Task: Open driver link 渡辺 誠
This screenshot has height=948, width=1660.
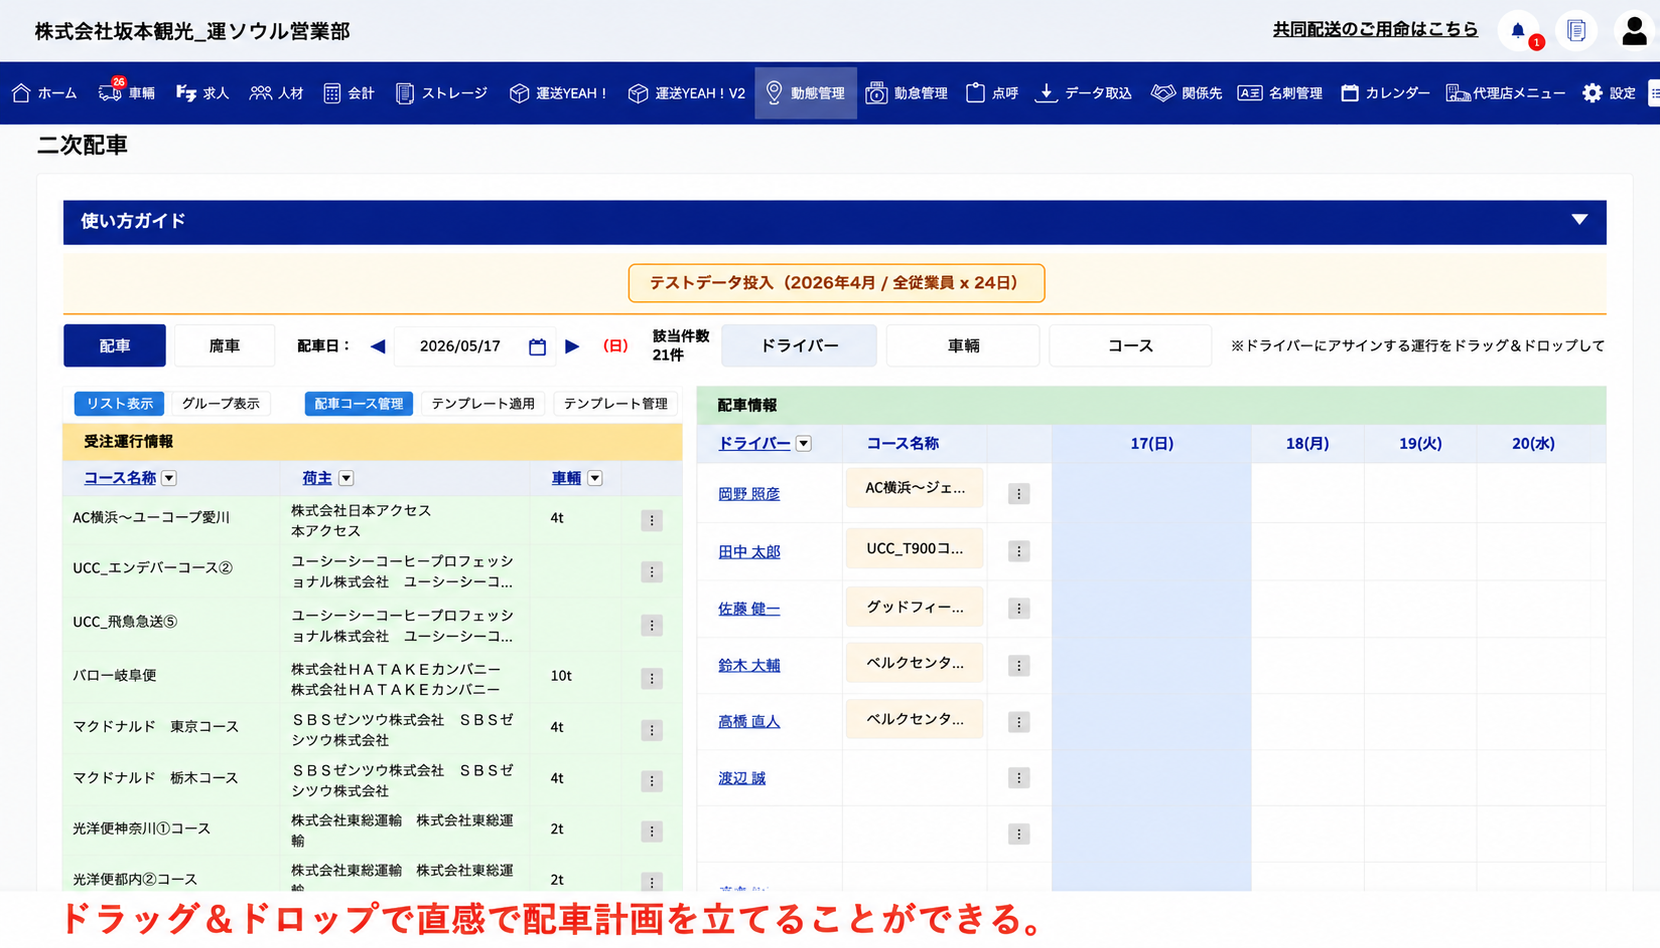Action: click(x=742, y=778)
